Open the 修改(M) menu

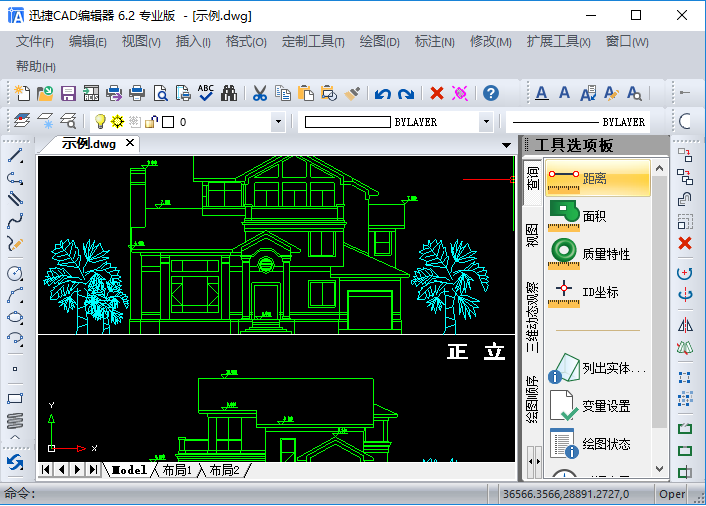(491, 42)
